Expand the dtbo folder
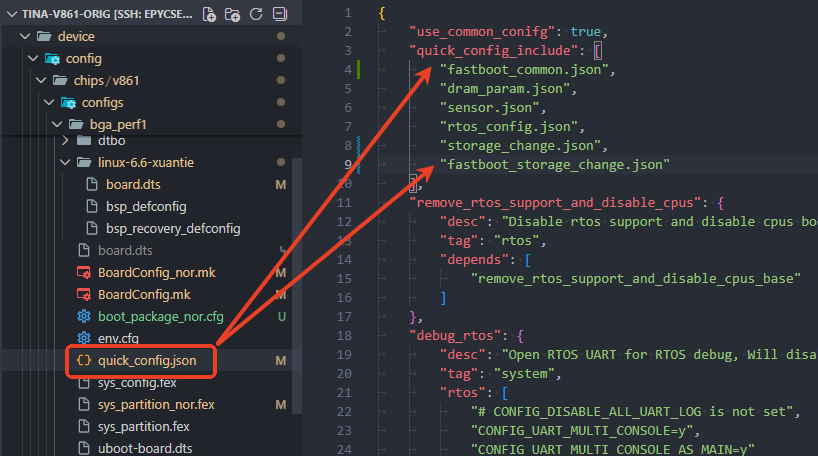818x456 pixels. click(x=111, y=141)
